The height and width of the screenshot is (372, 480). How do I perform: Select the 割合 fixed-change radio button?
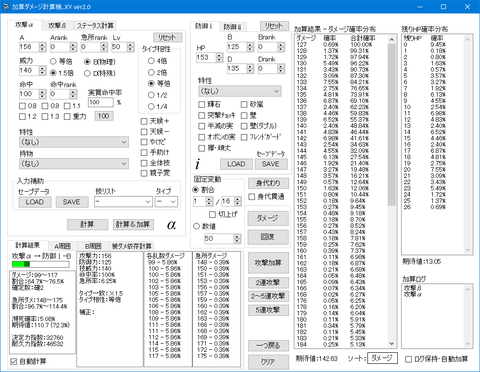click(204, 190)
